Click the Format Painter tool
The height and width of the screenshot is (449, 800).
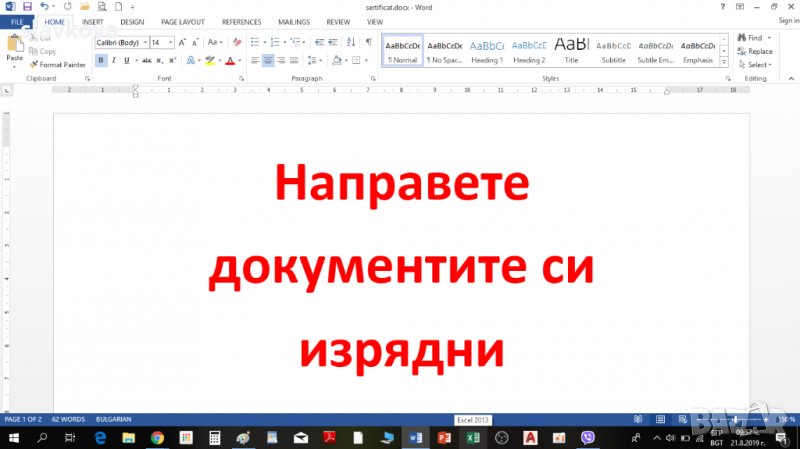[x=61, y=64]
